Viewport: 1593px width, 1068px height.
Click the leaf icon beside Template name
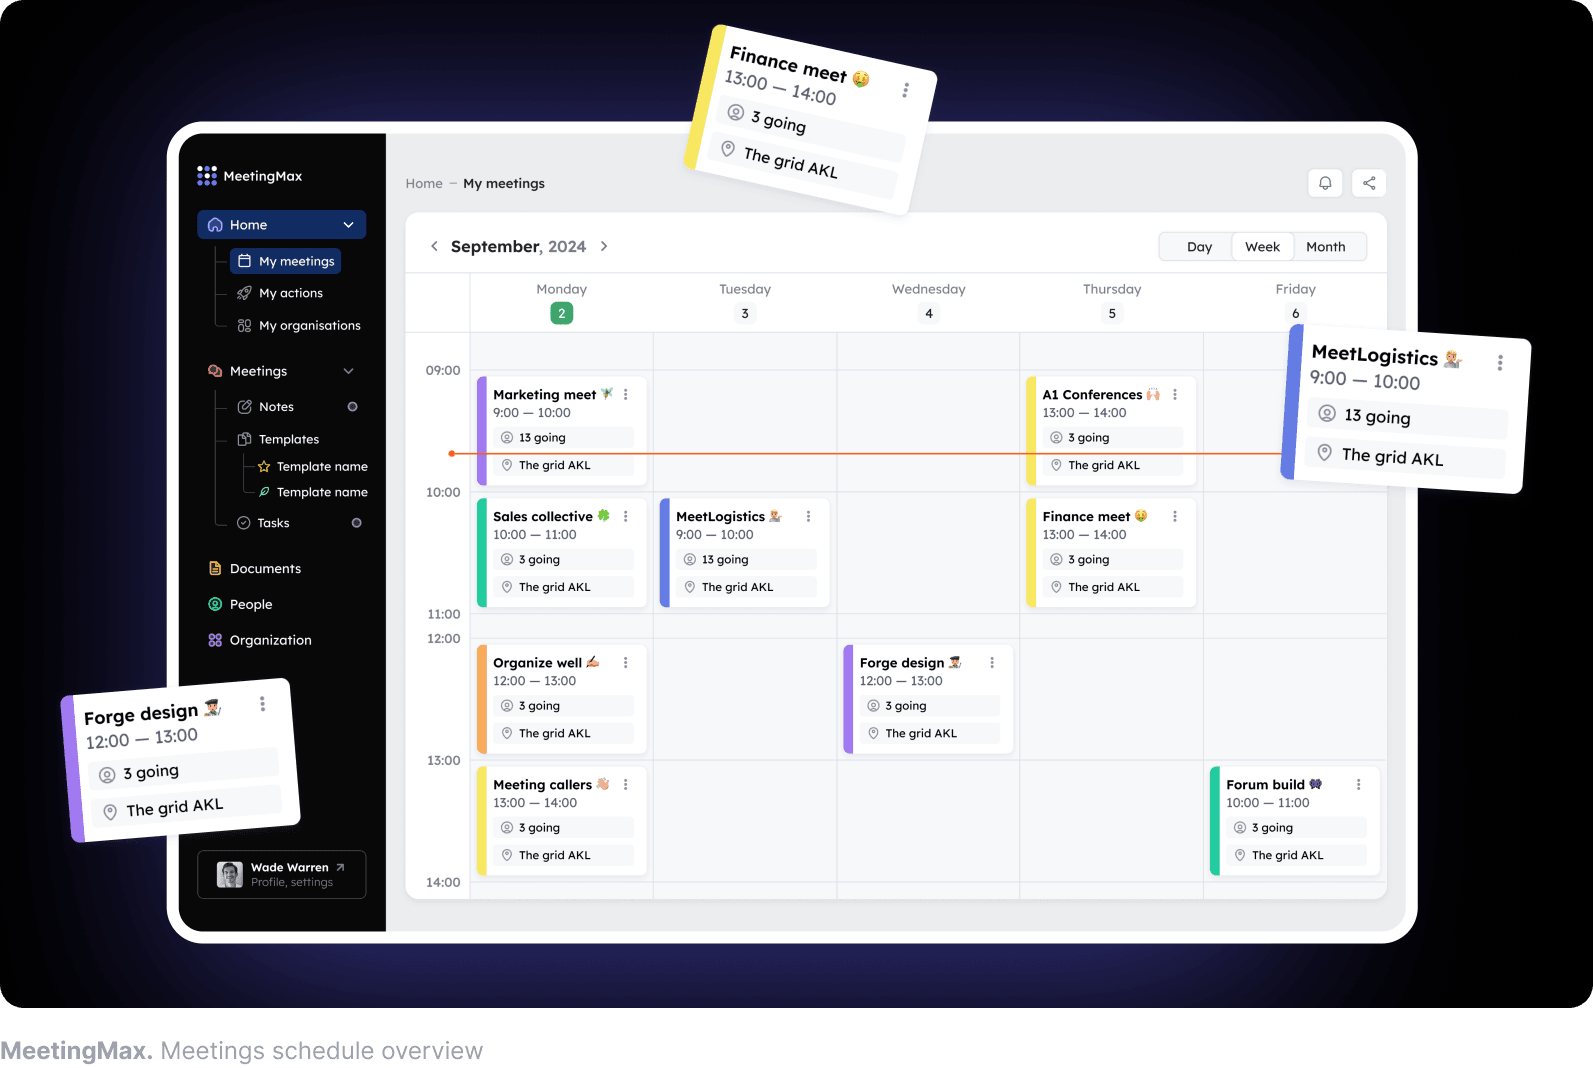[x=264, y=492]
